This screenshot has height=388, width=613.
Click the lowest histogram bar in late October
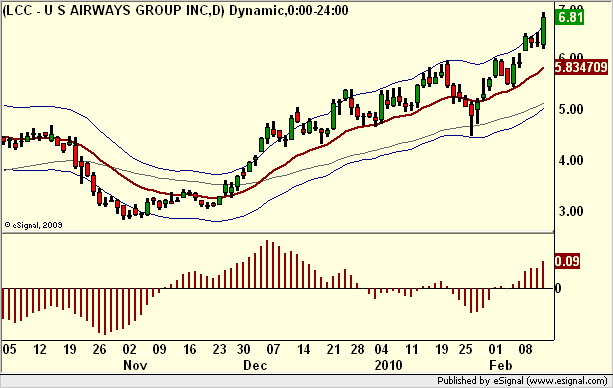(105, 311)
